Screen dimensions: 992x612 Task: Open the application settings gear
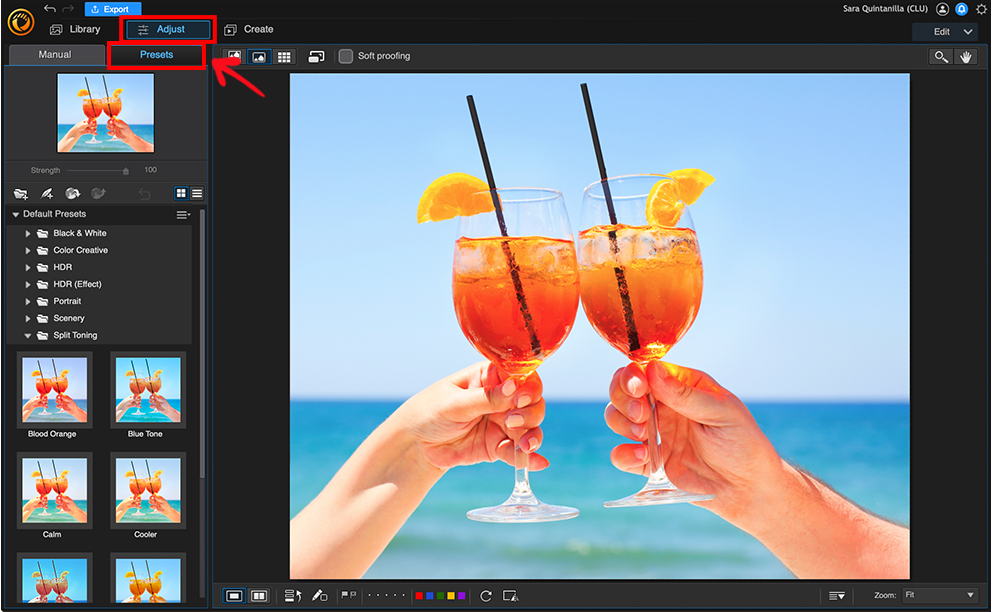pyautogui.click(x=981, y=8)
